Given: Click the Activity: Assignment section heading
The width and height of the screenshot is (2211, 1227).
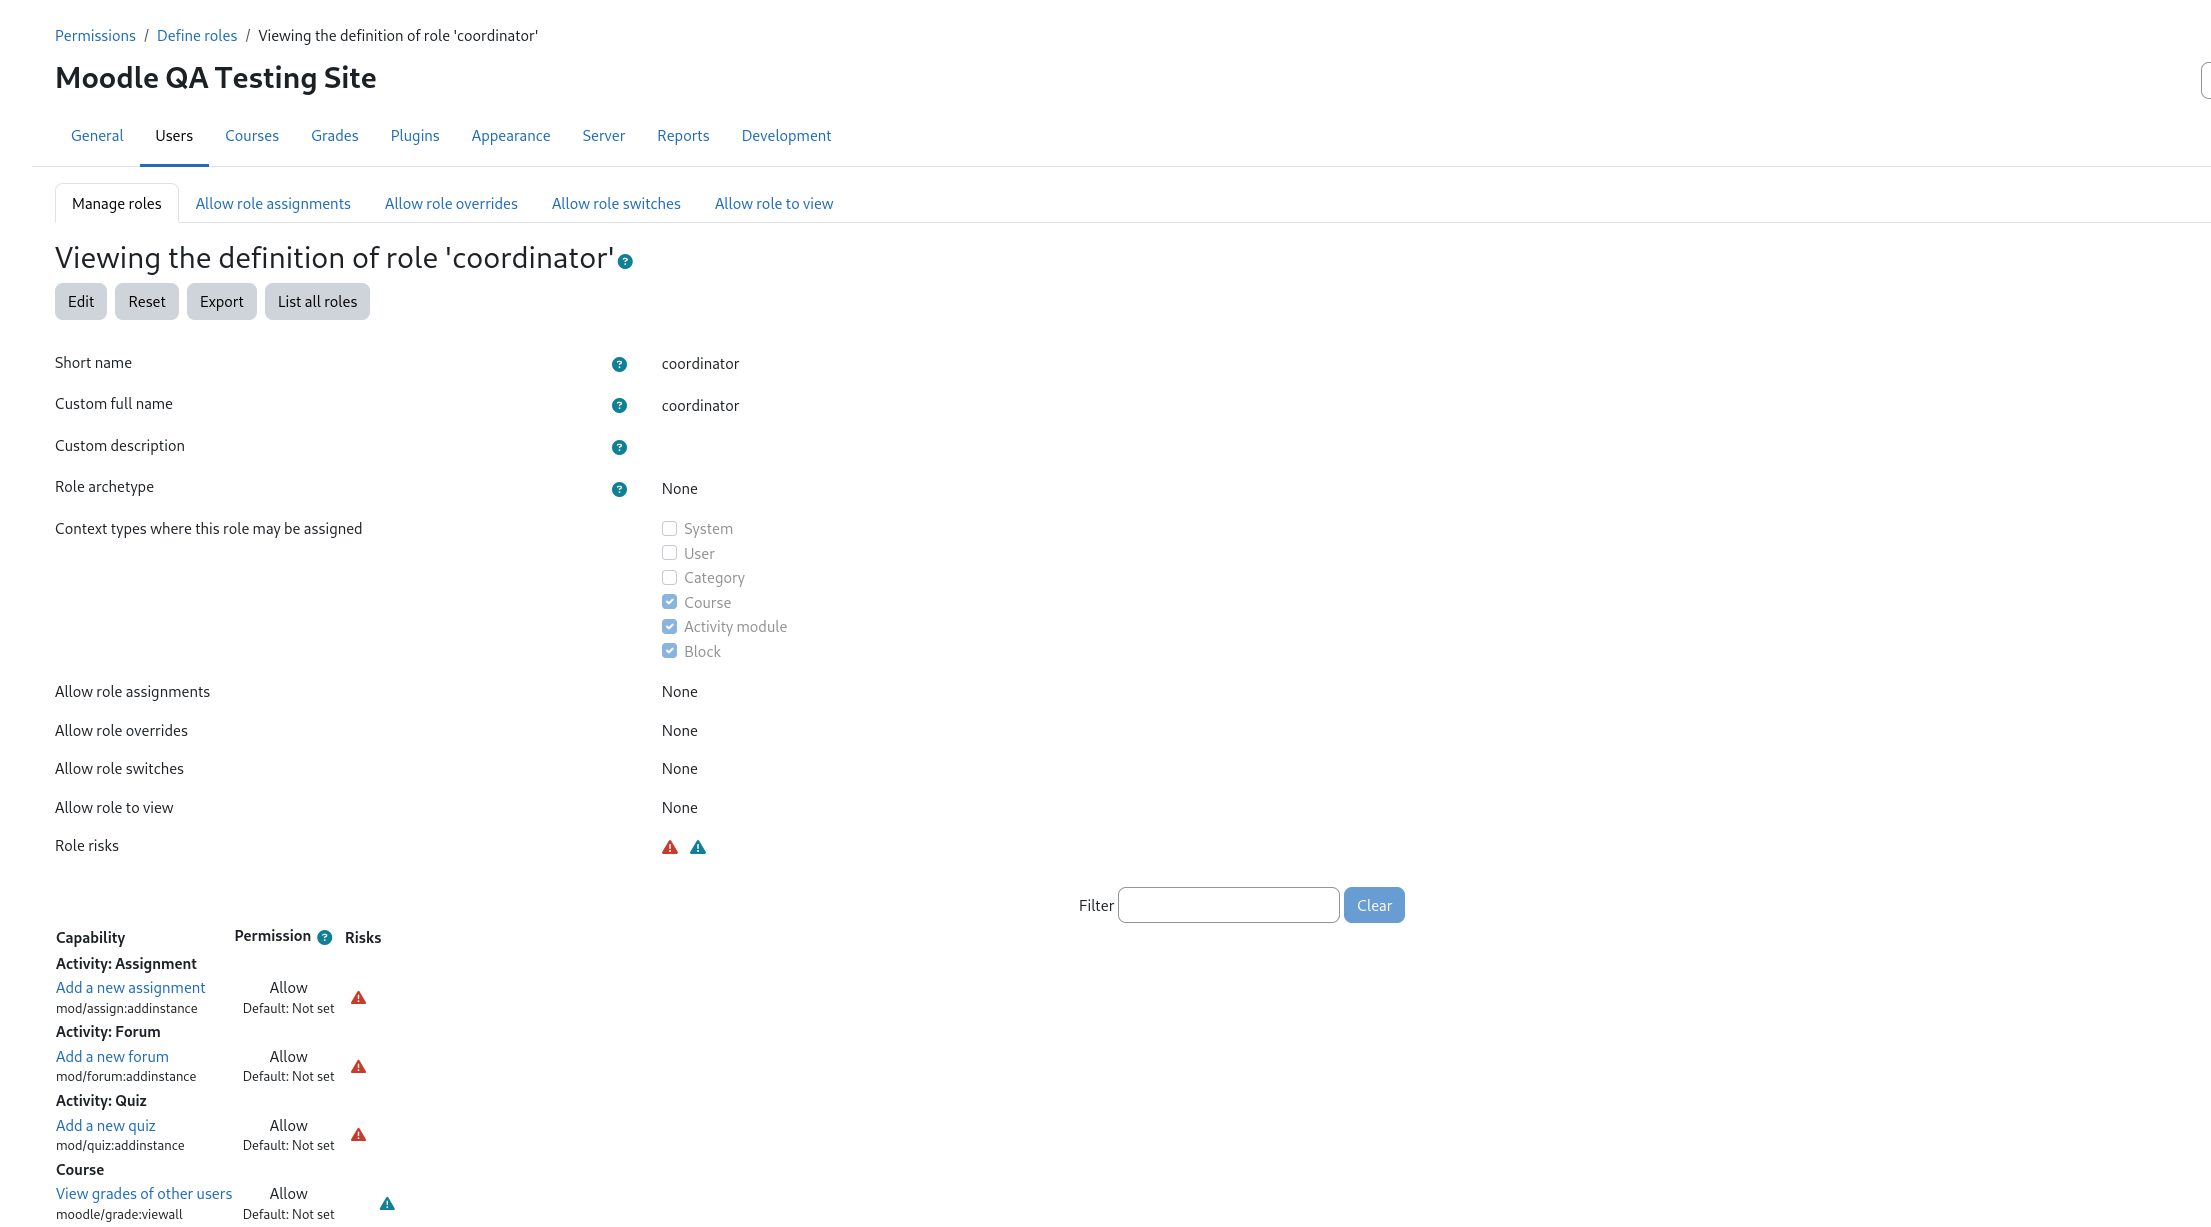Looking at the screenshot, I should (x=126, y=964).
